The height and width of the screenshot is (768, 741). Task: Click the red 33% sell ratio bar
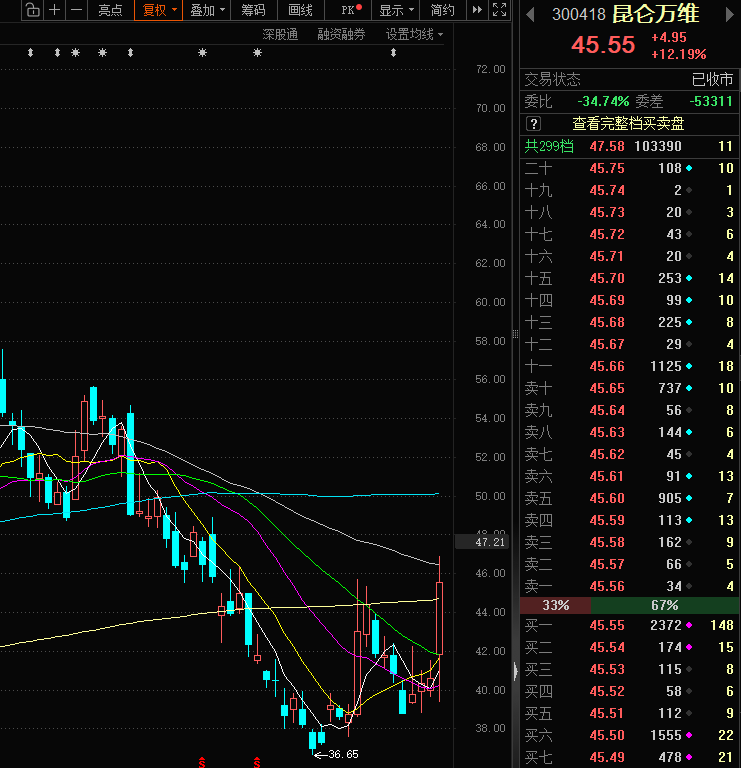[555, 605]
